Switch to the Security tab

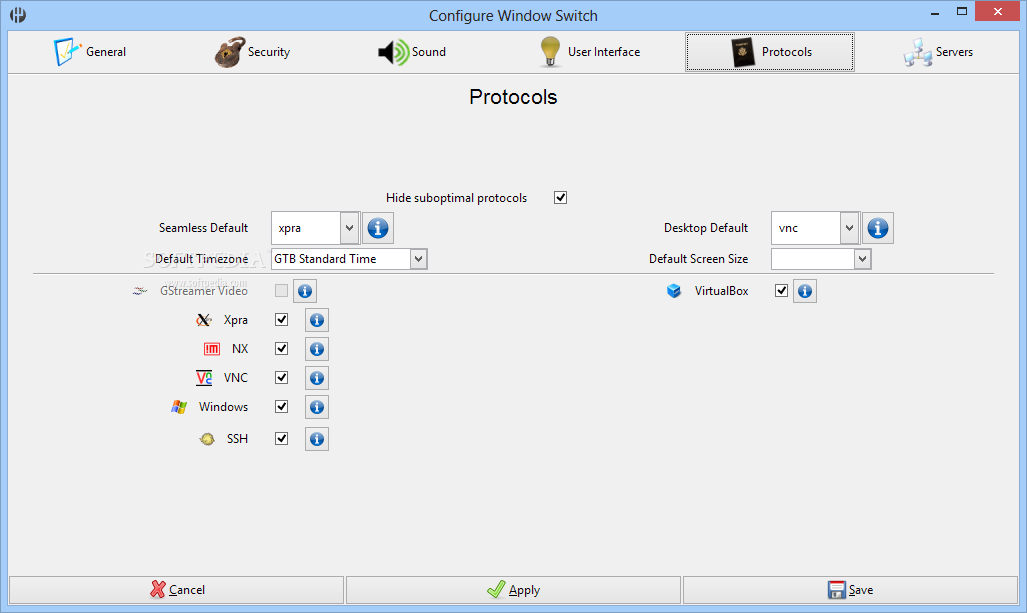point(252,52)
